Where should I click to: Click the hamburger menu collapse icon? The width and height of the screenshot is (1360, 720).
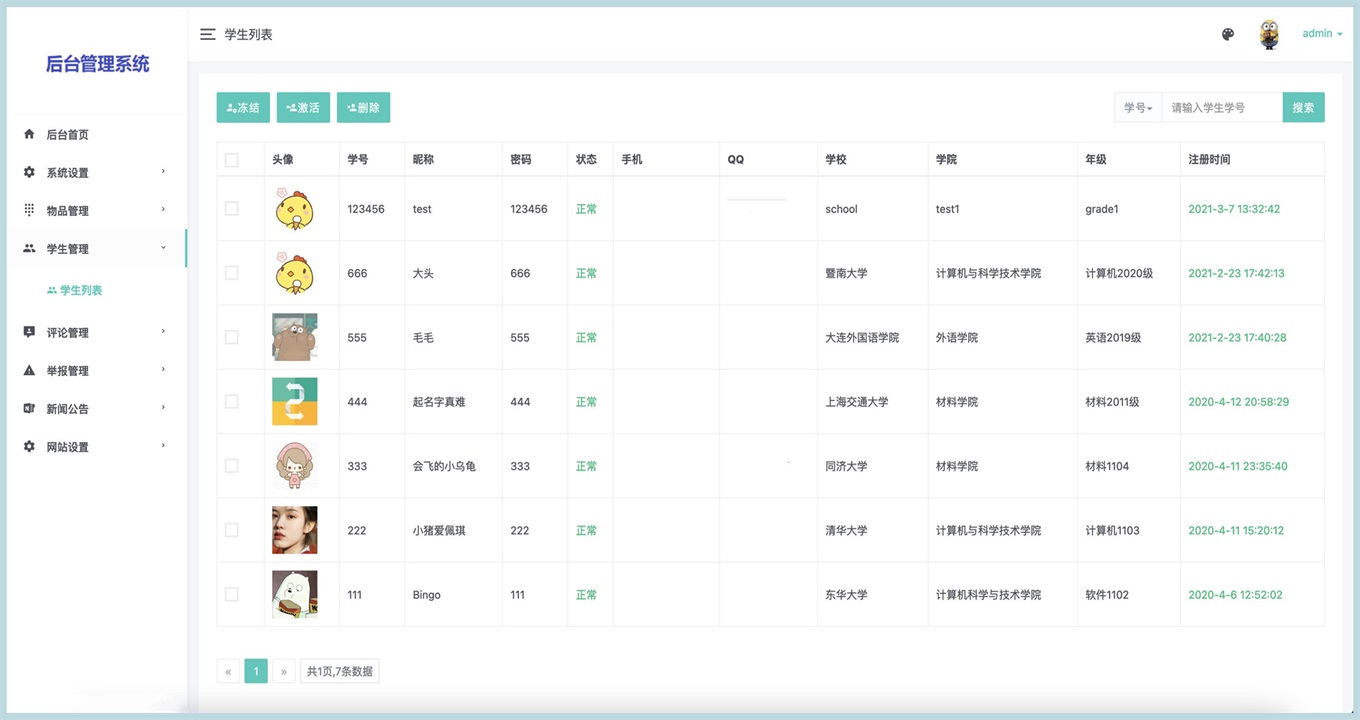(x=208, y=34)
